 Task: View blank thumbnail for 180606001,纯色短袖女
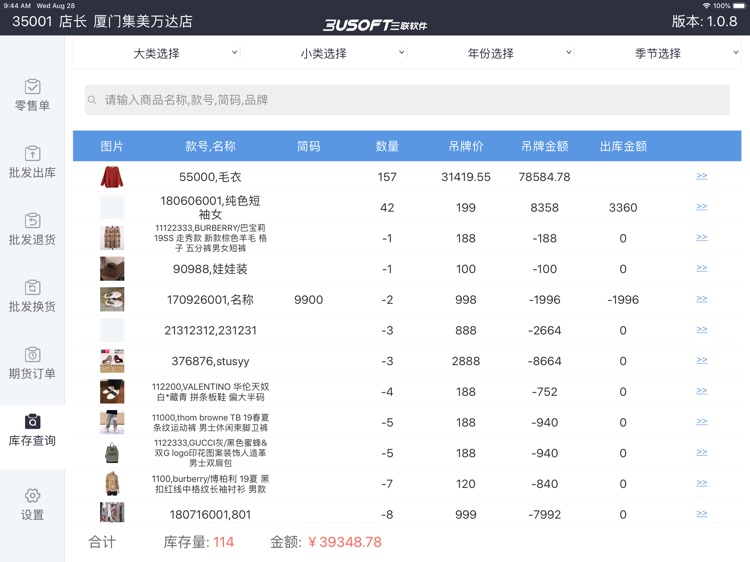coord(112,207)
